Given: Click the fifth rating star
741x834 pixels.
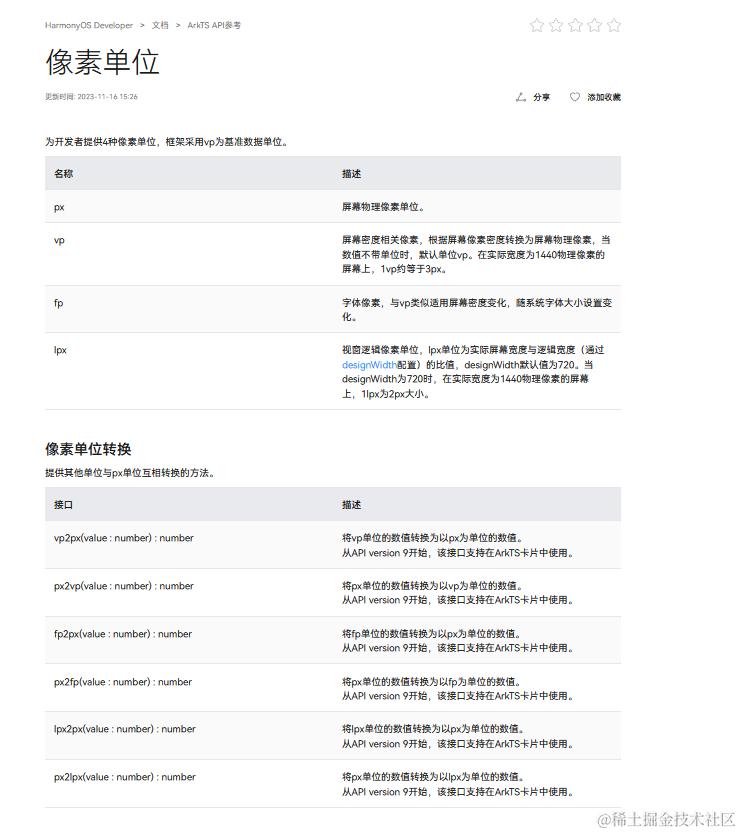Looking at the screenshot, I should (x=613, y=25).
